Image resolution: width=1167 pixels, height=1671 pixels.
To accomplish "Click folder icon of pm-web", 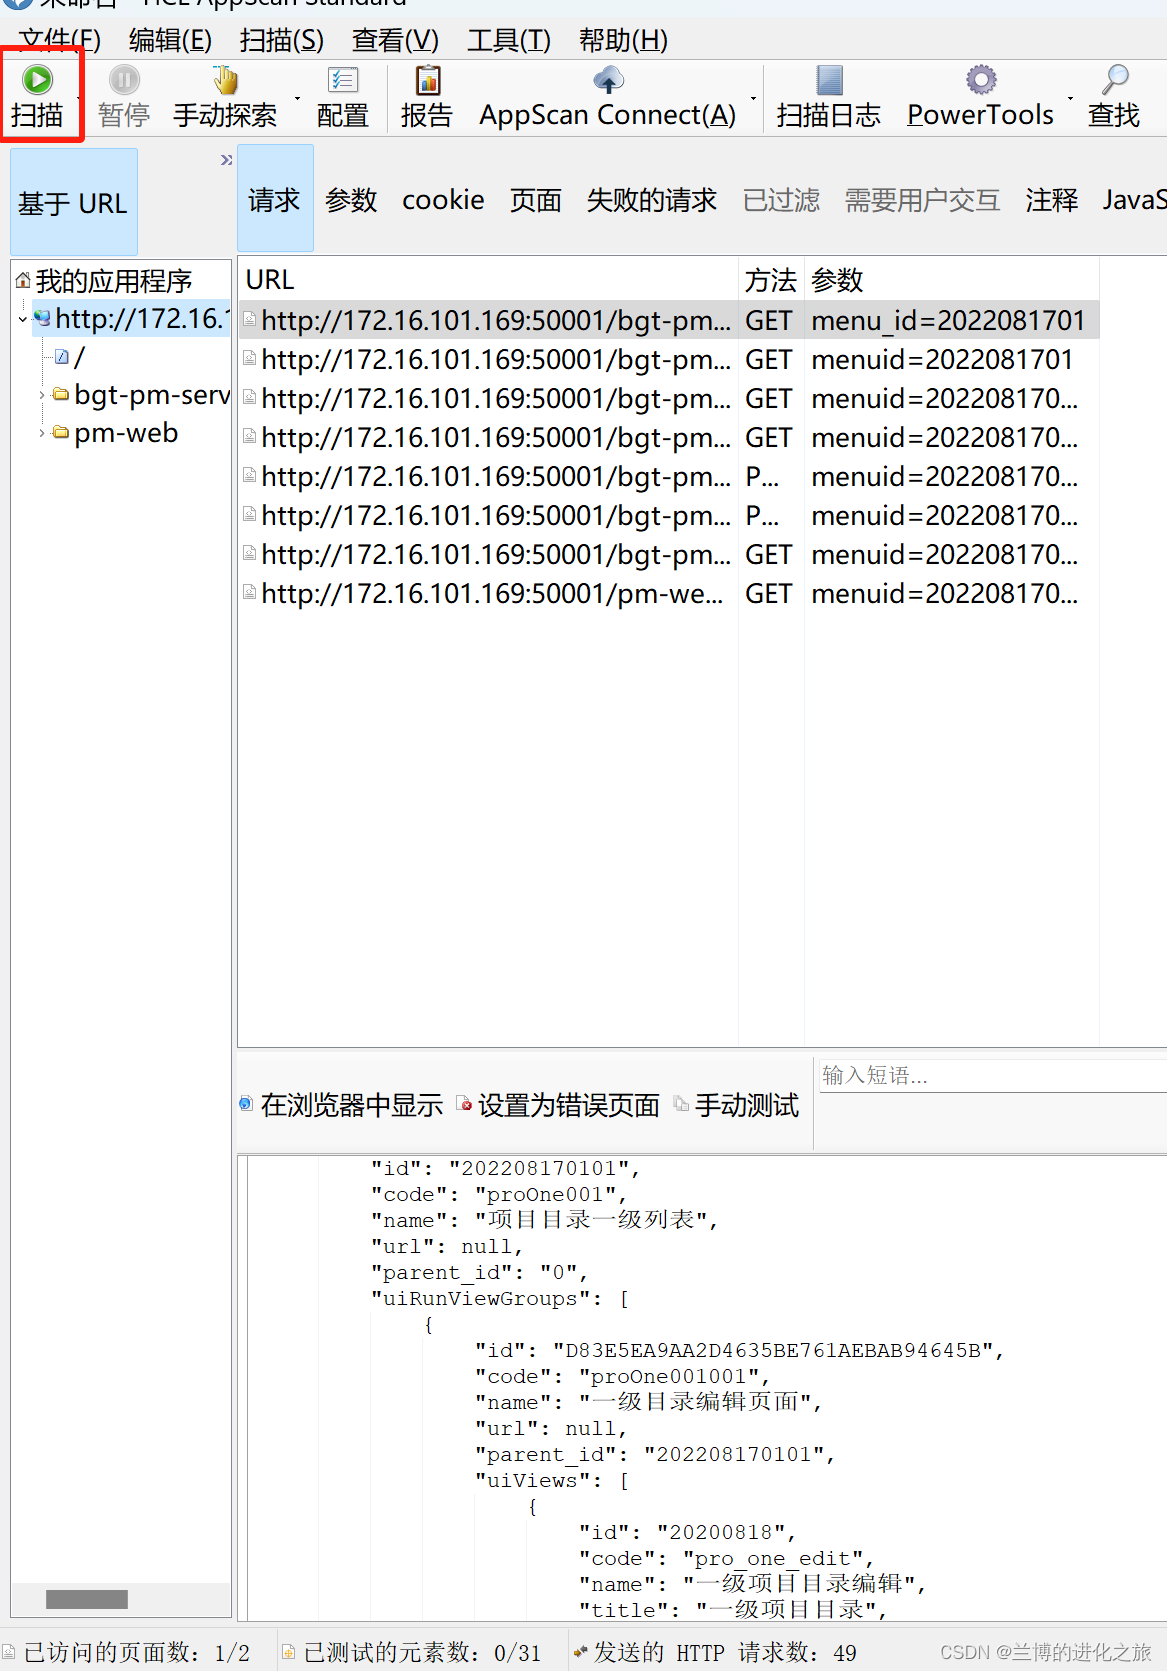I will click(x=61, y=433).
